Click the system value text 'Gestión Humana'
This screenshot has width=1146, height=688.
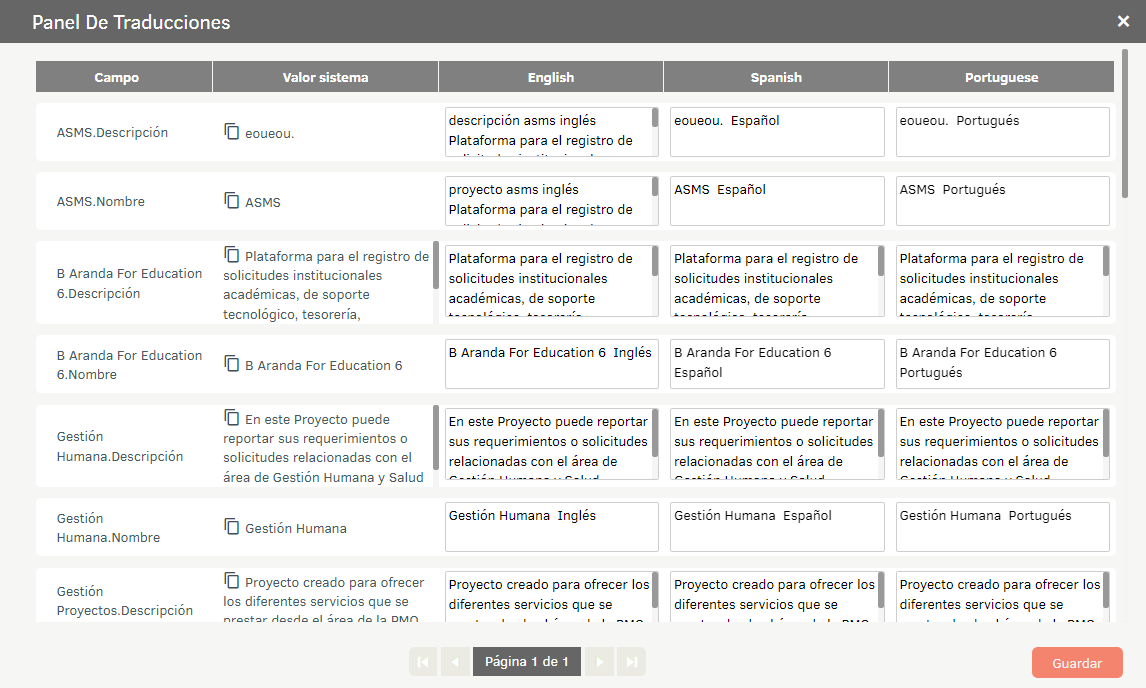coord(296,528)
